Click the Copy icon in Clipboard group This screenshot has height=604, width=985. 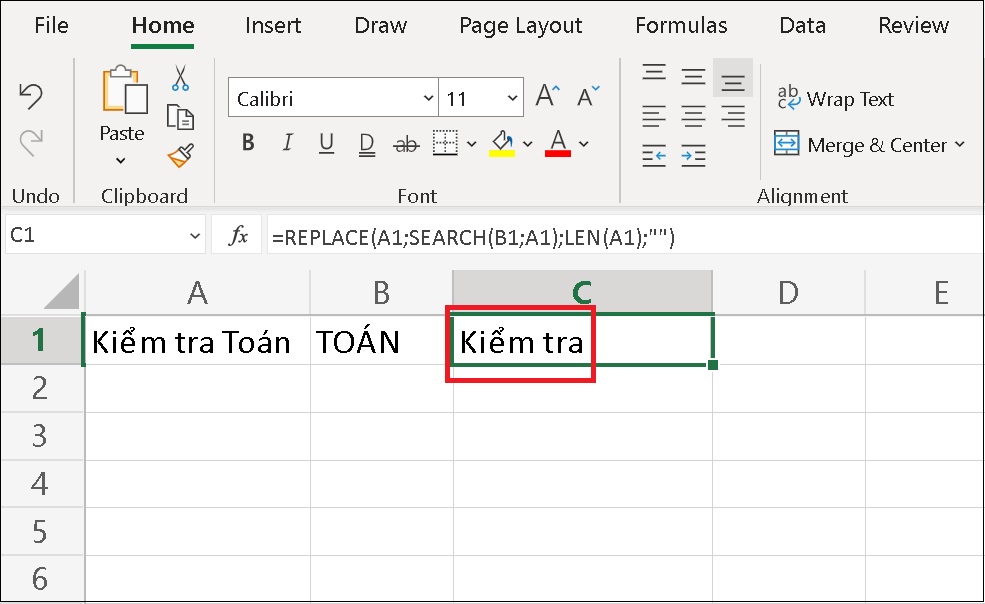pos(182,117)
